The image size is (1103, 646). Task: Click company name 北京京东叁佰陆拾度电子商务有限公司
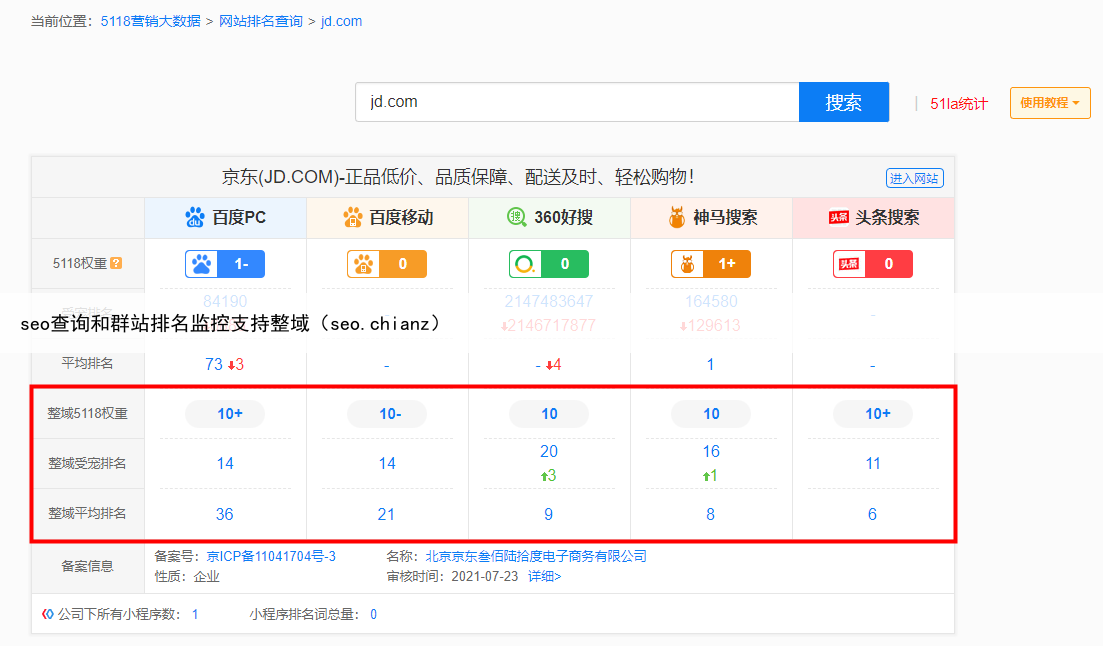536,556
